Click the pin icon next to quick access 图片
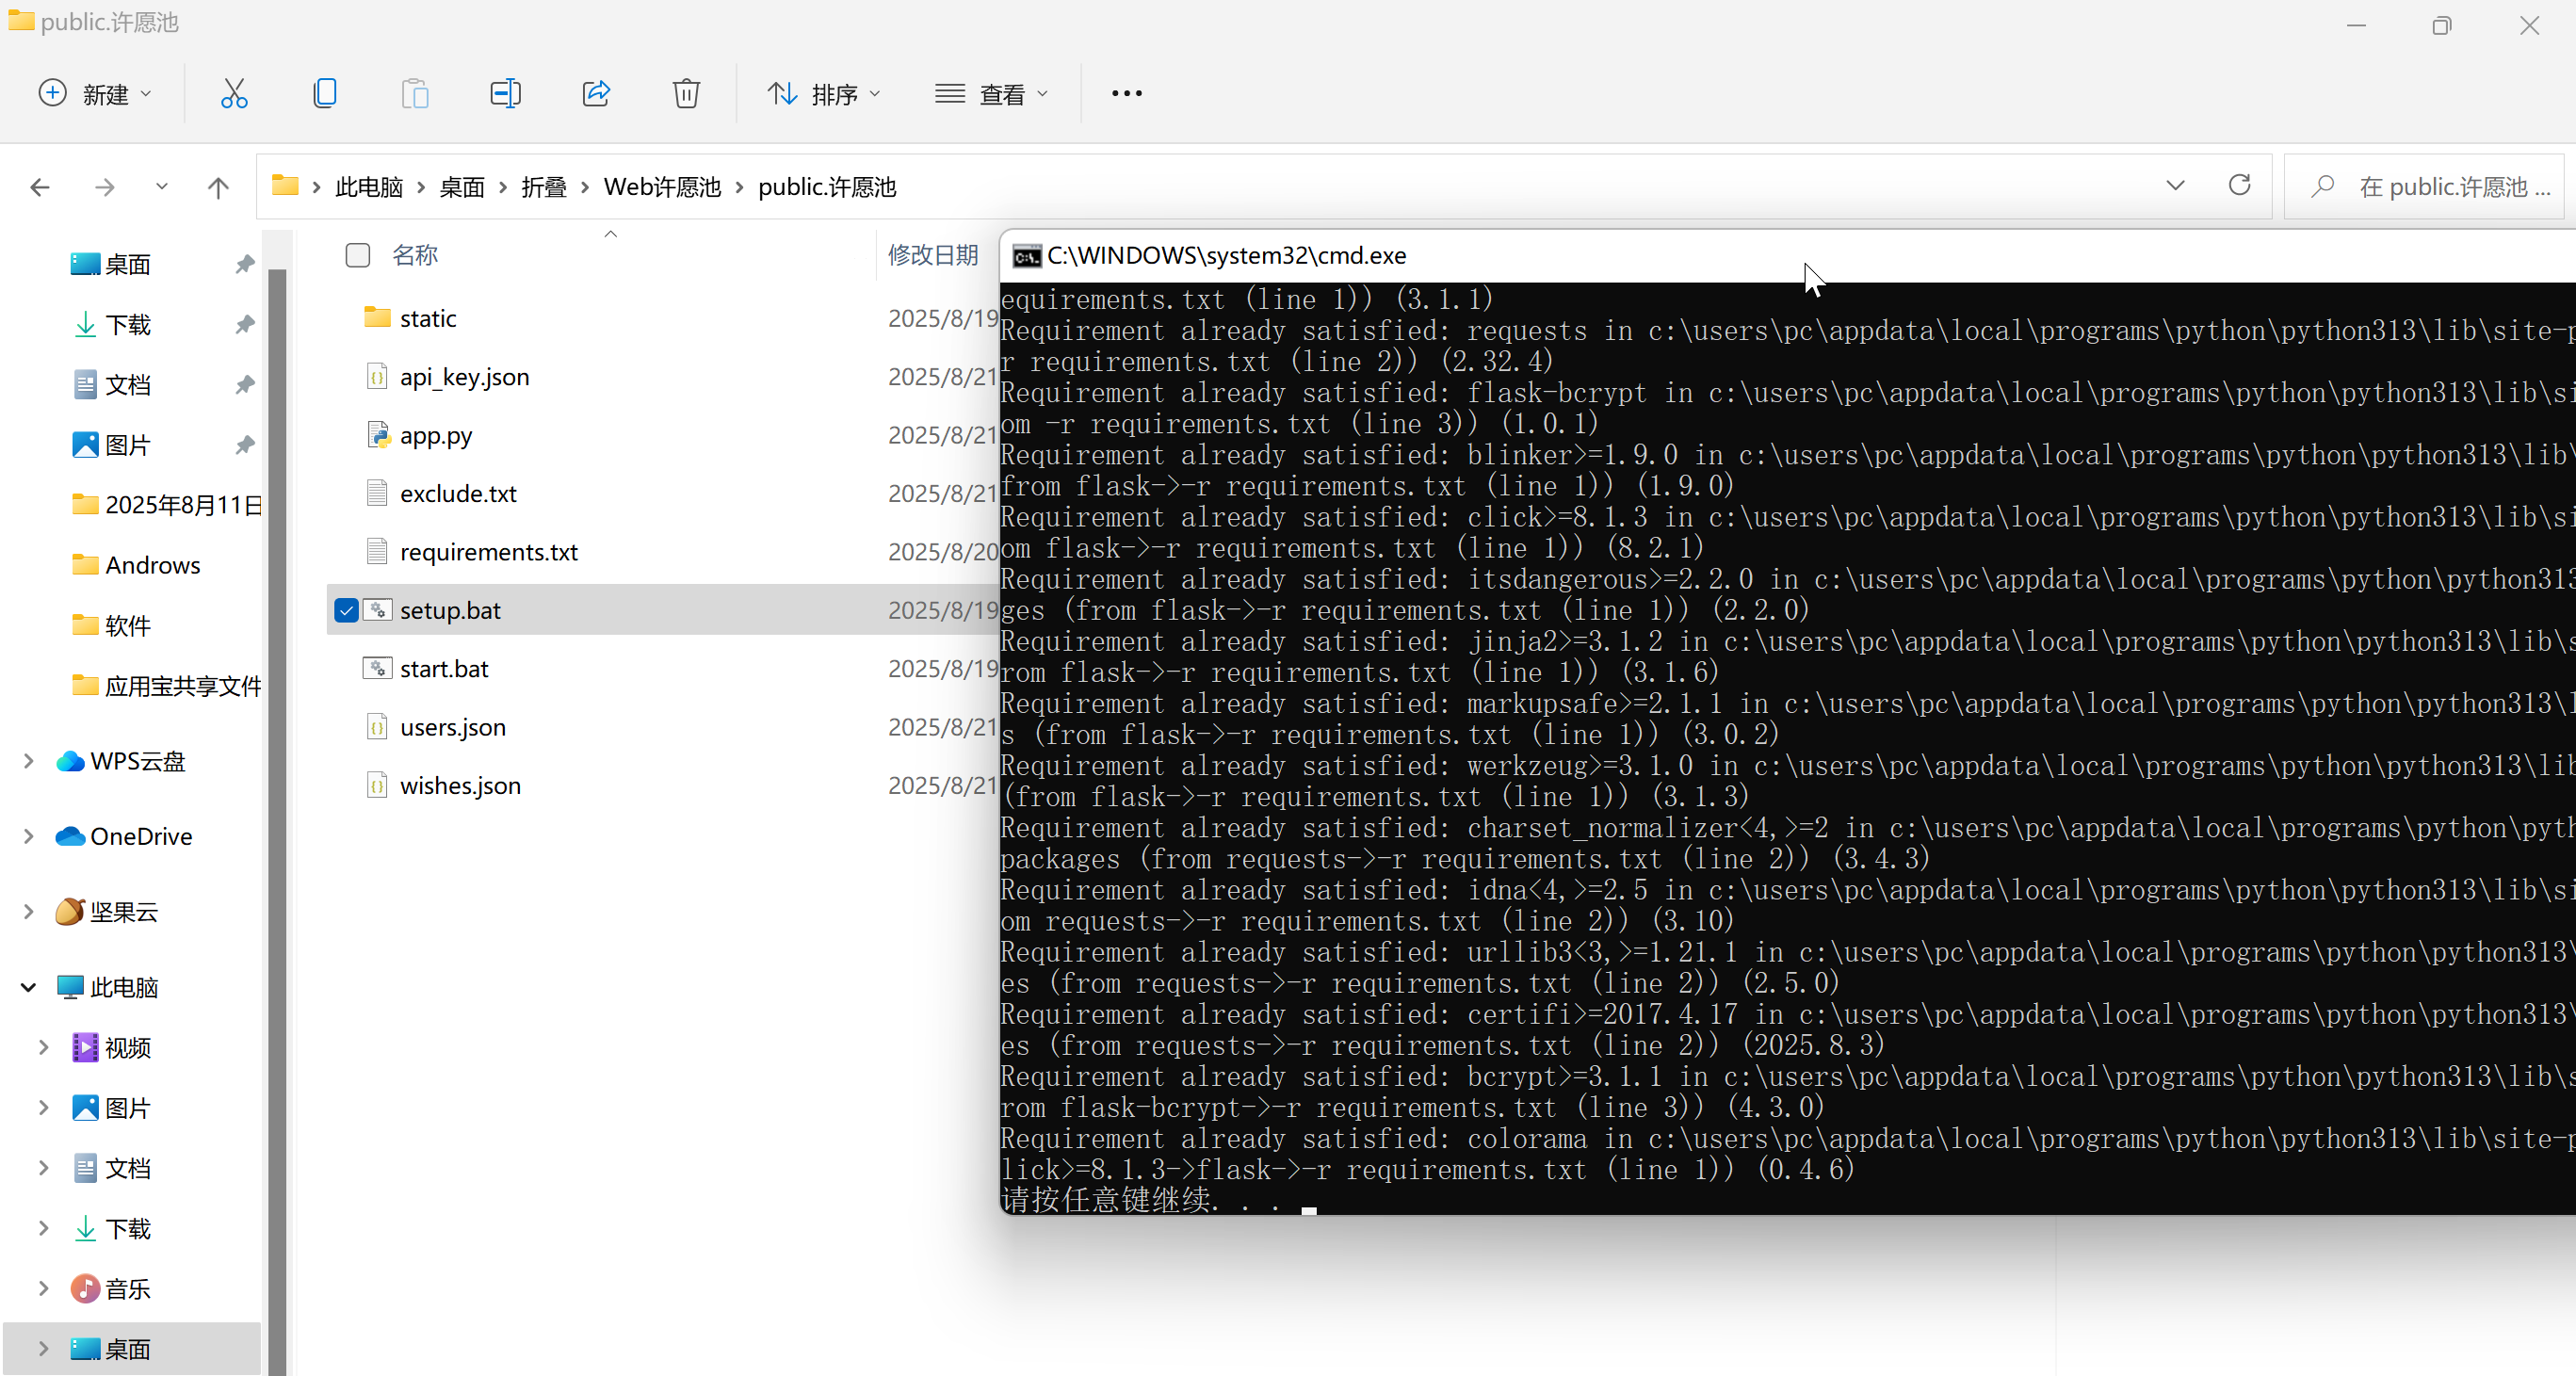Image resolution: width=2576 pixels, height=1376 pixels. pyautogui.click(x=244, y=445)
